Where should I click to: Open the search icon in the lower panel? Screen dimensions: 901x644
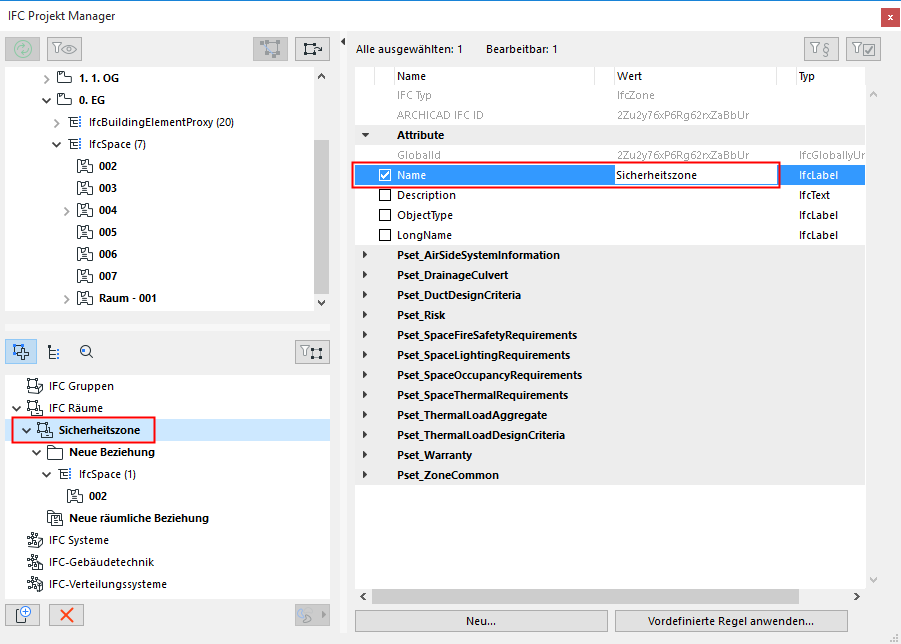(86, 352)
